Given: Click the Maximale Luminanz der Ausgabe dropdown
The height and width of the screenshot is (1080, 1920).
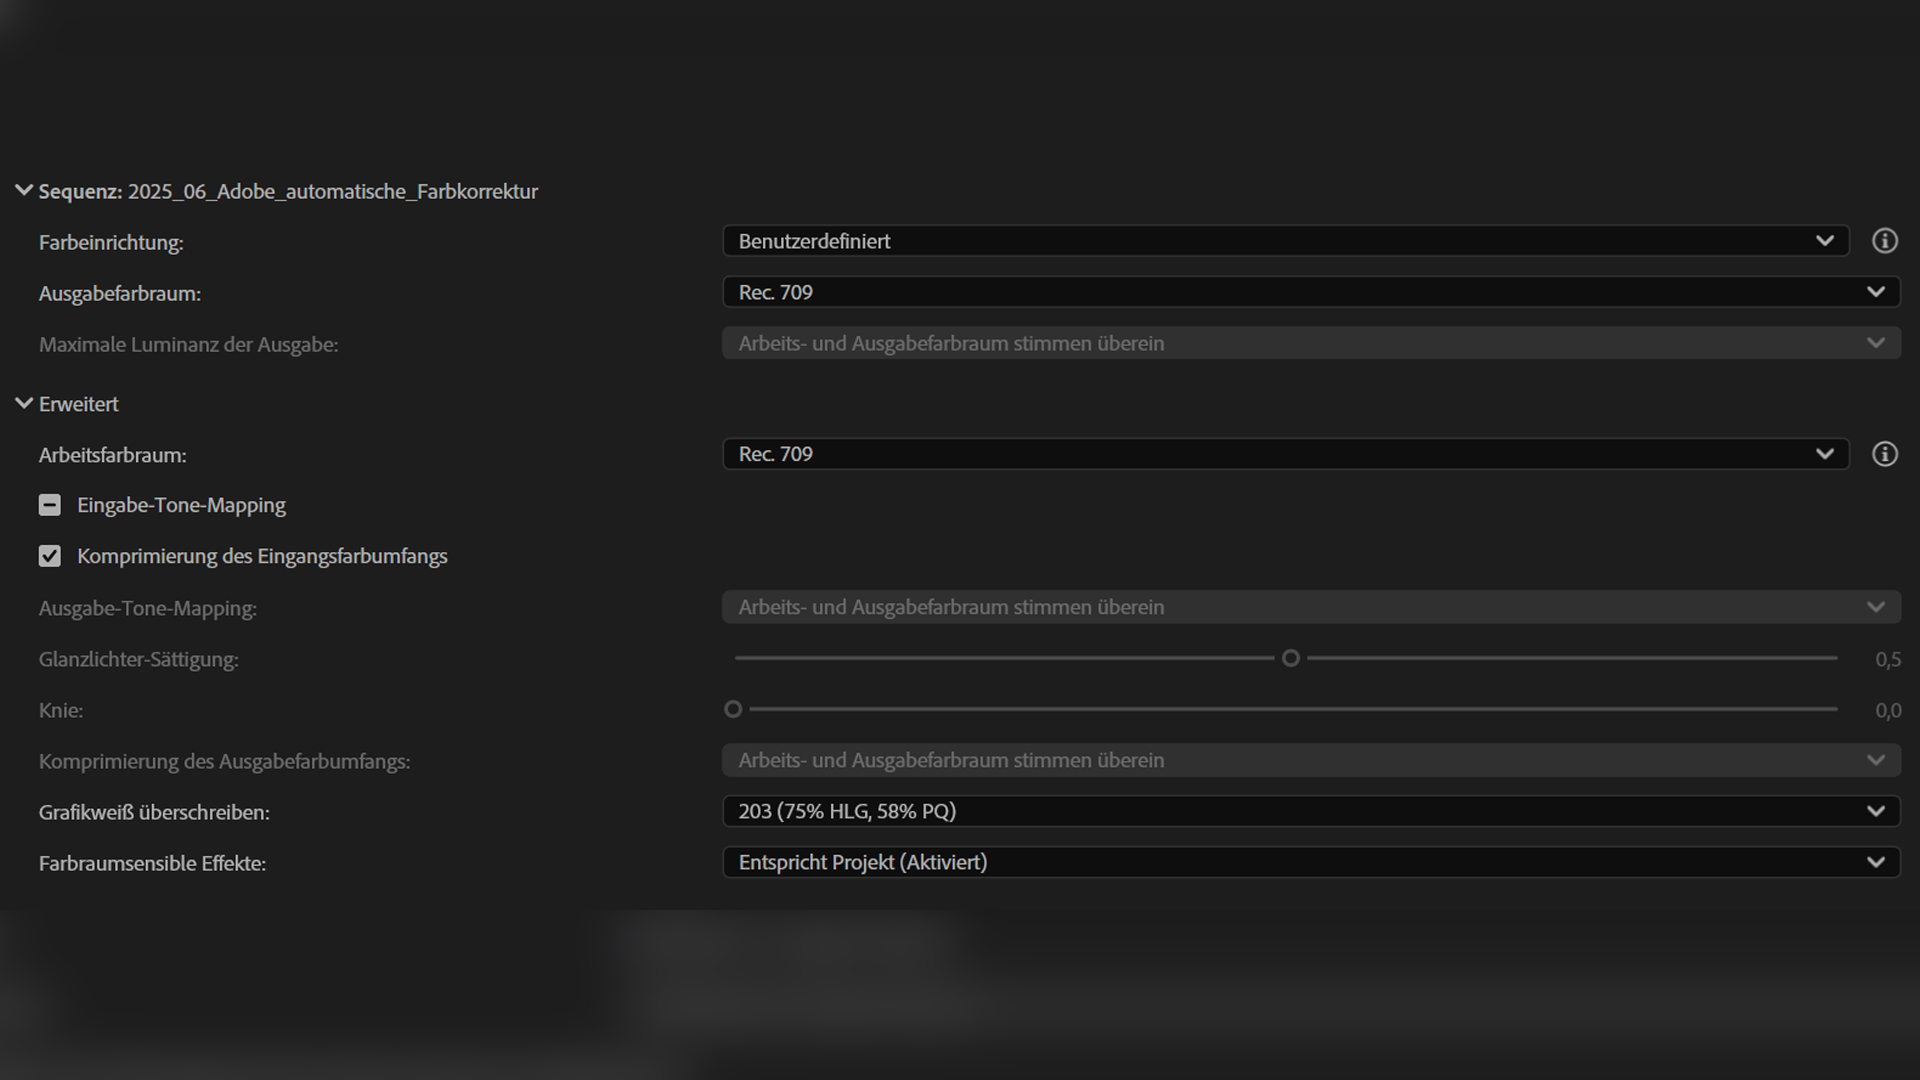Looking at the screenshot, I should click(1310, 343).
